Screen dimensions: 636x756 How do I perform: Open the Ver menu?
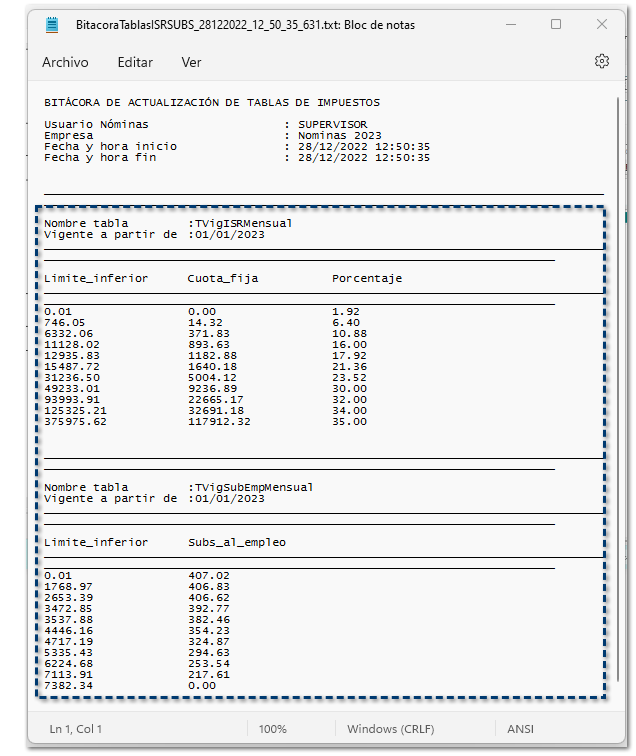(191, 62)
